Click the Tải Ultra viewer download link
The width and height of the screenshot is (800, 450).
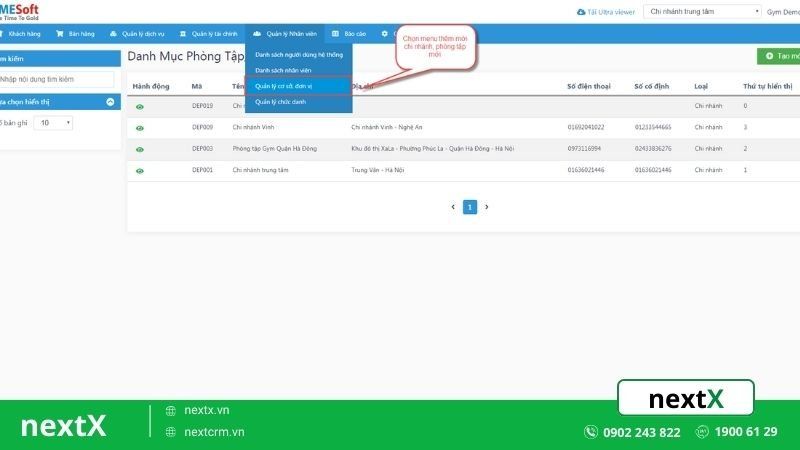[x=606, y=12]
